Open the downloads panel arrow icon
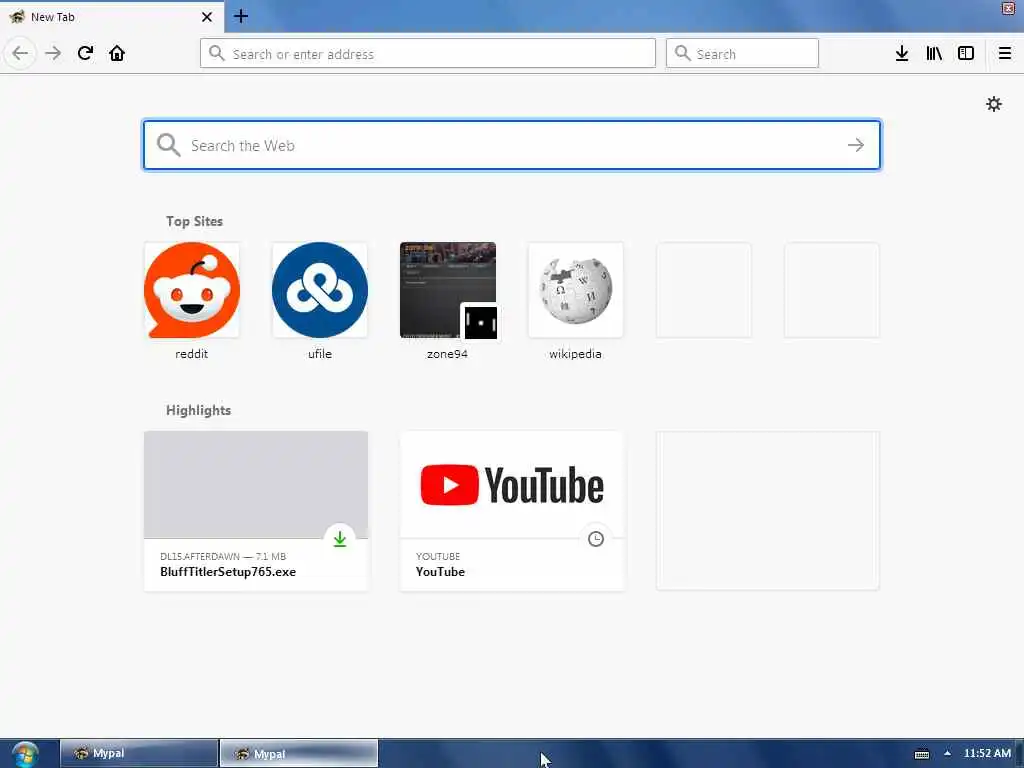This screenshot has height=768, width=1024. (902, 53)
